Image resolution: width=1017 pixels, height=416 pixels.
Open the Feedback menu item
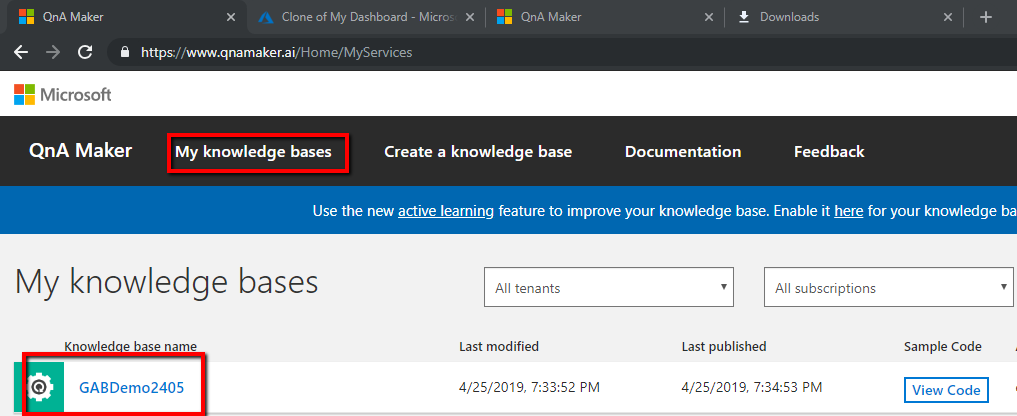point(829,152)
